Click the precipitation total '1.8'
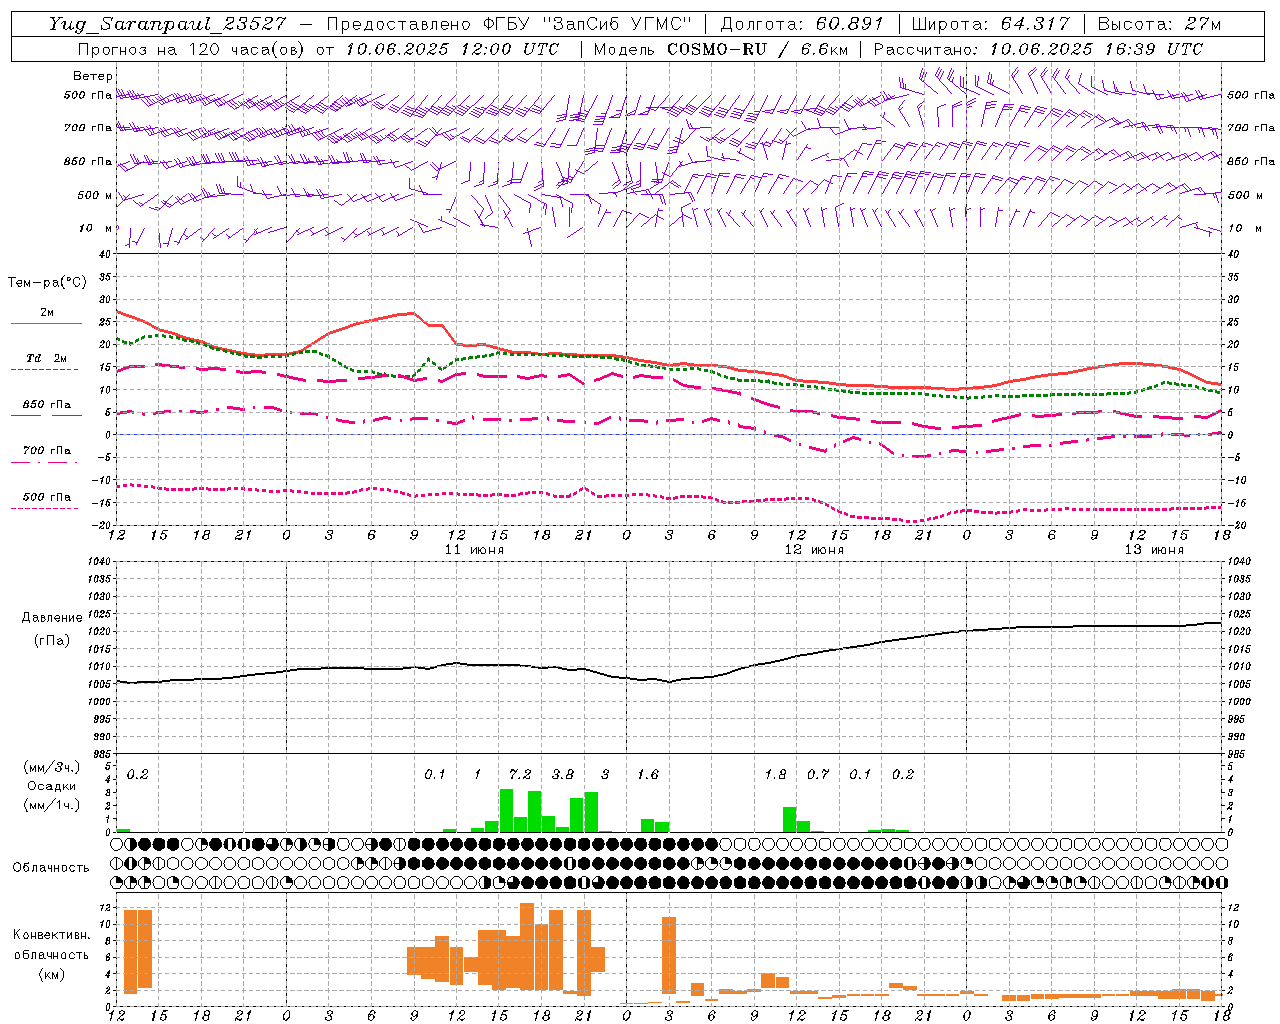The width and height of the screenshot is (1280, 1024). point(775,775)
